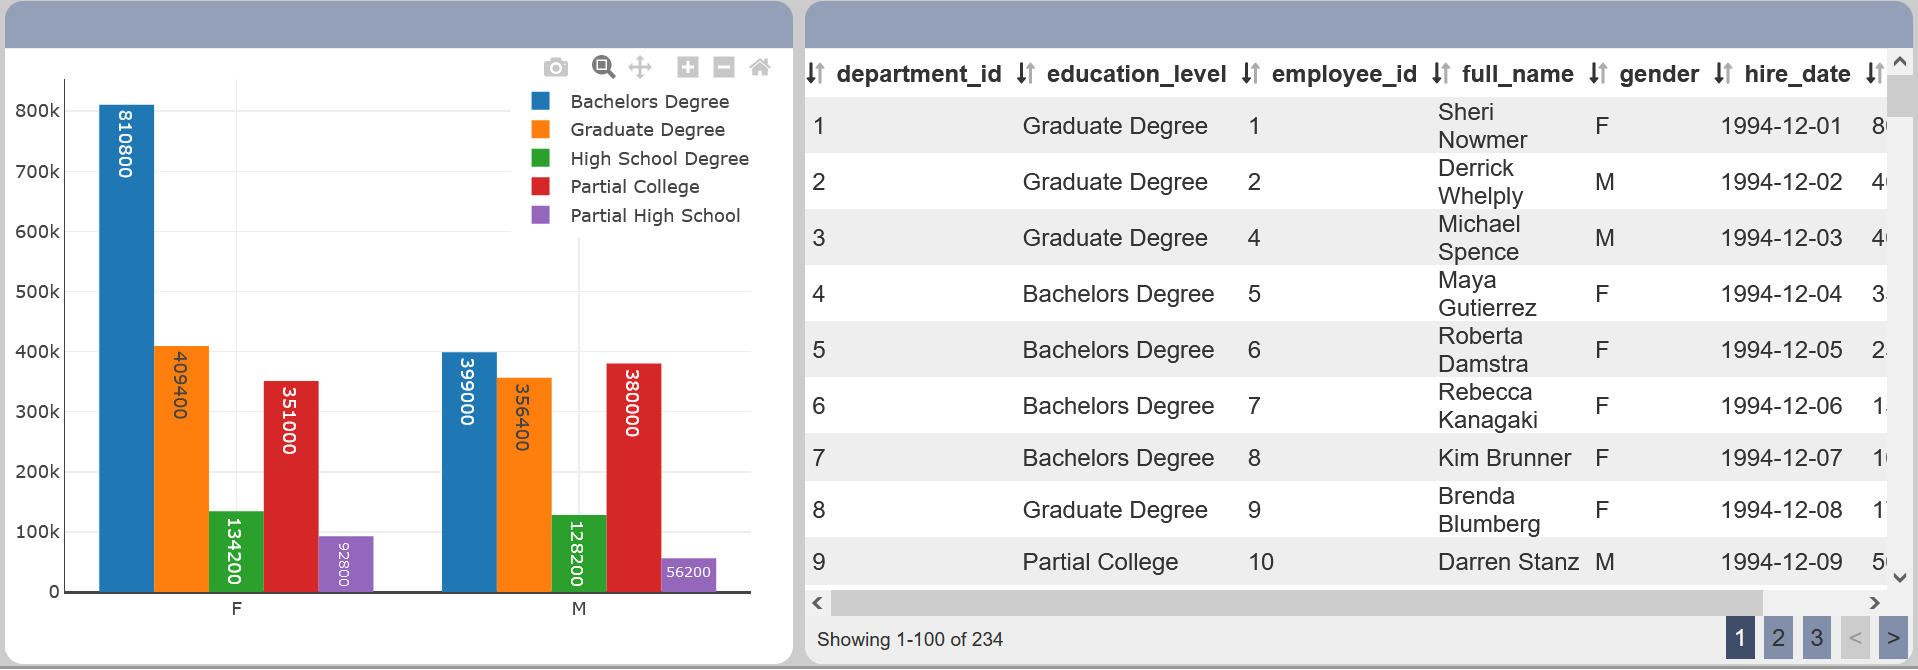Select the Zoom tool magnifier icon
1918x670 pixels.
tap(603, 67)
